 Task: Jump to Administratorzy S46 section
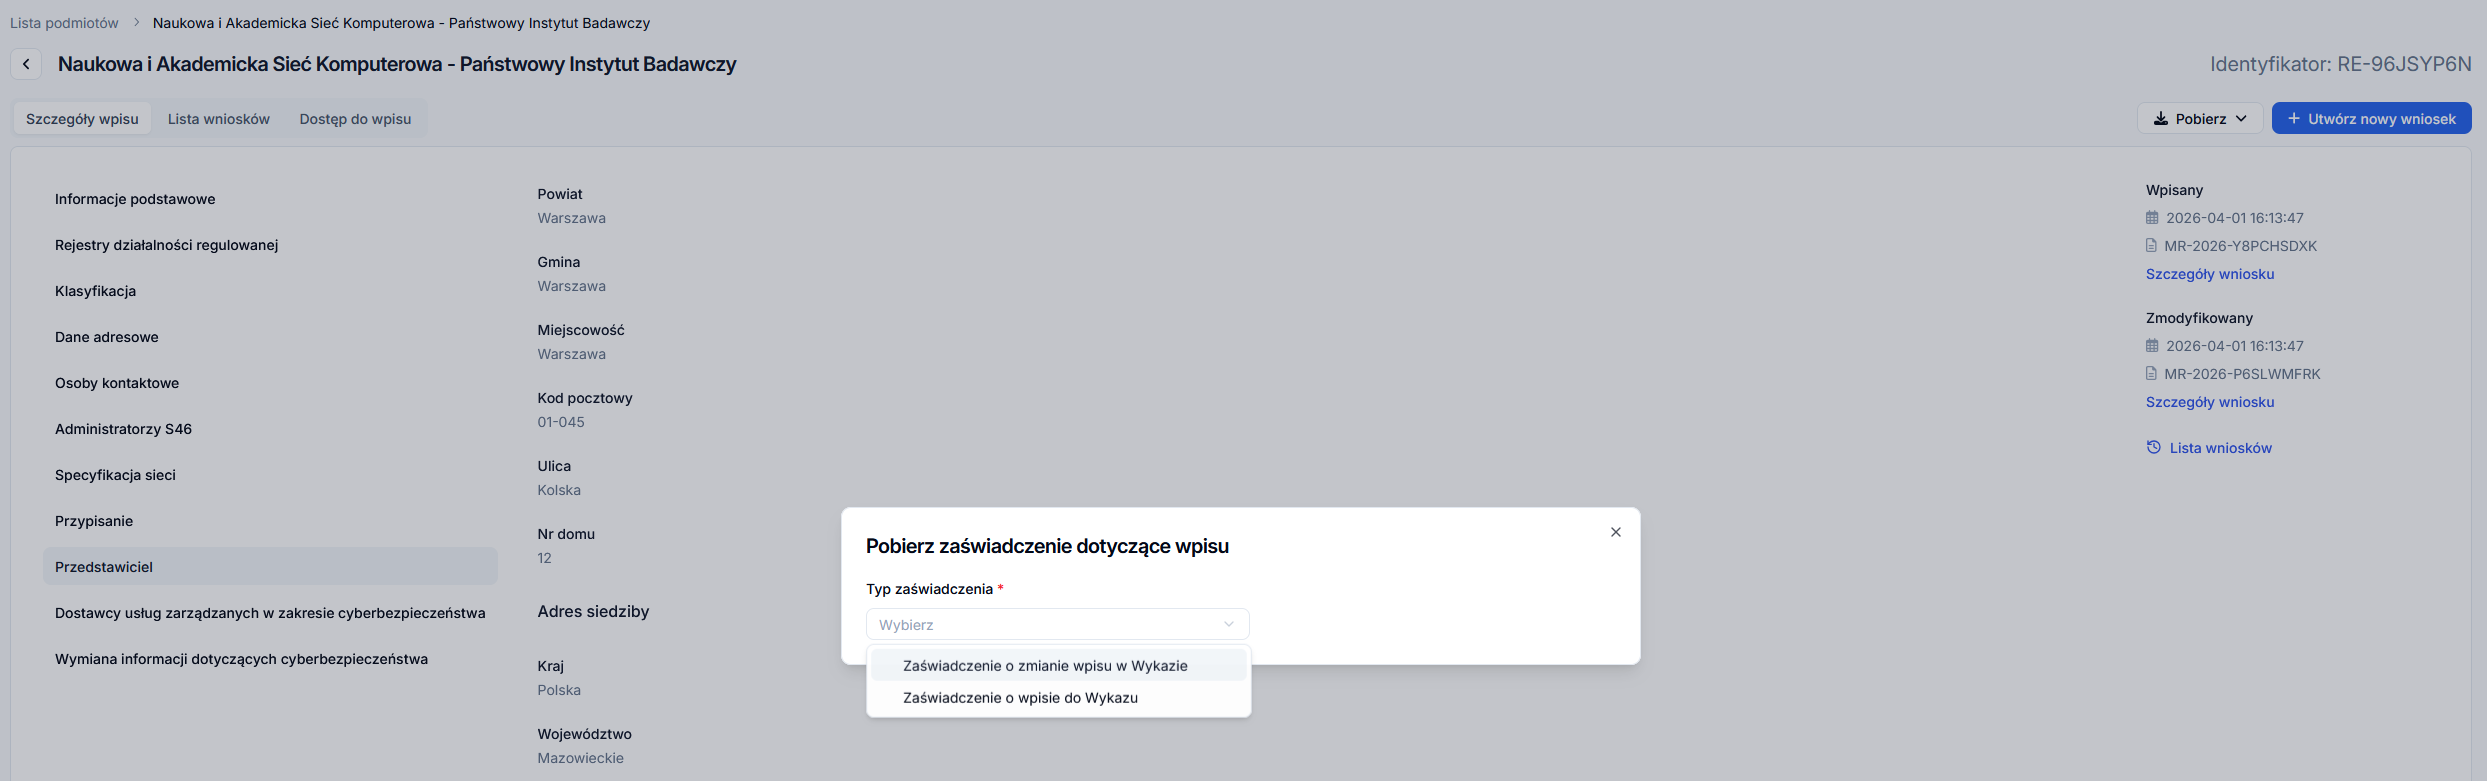coord(123,429)
